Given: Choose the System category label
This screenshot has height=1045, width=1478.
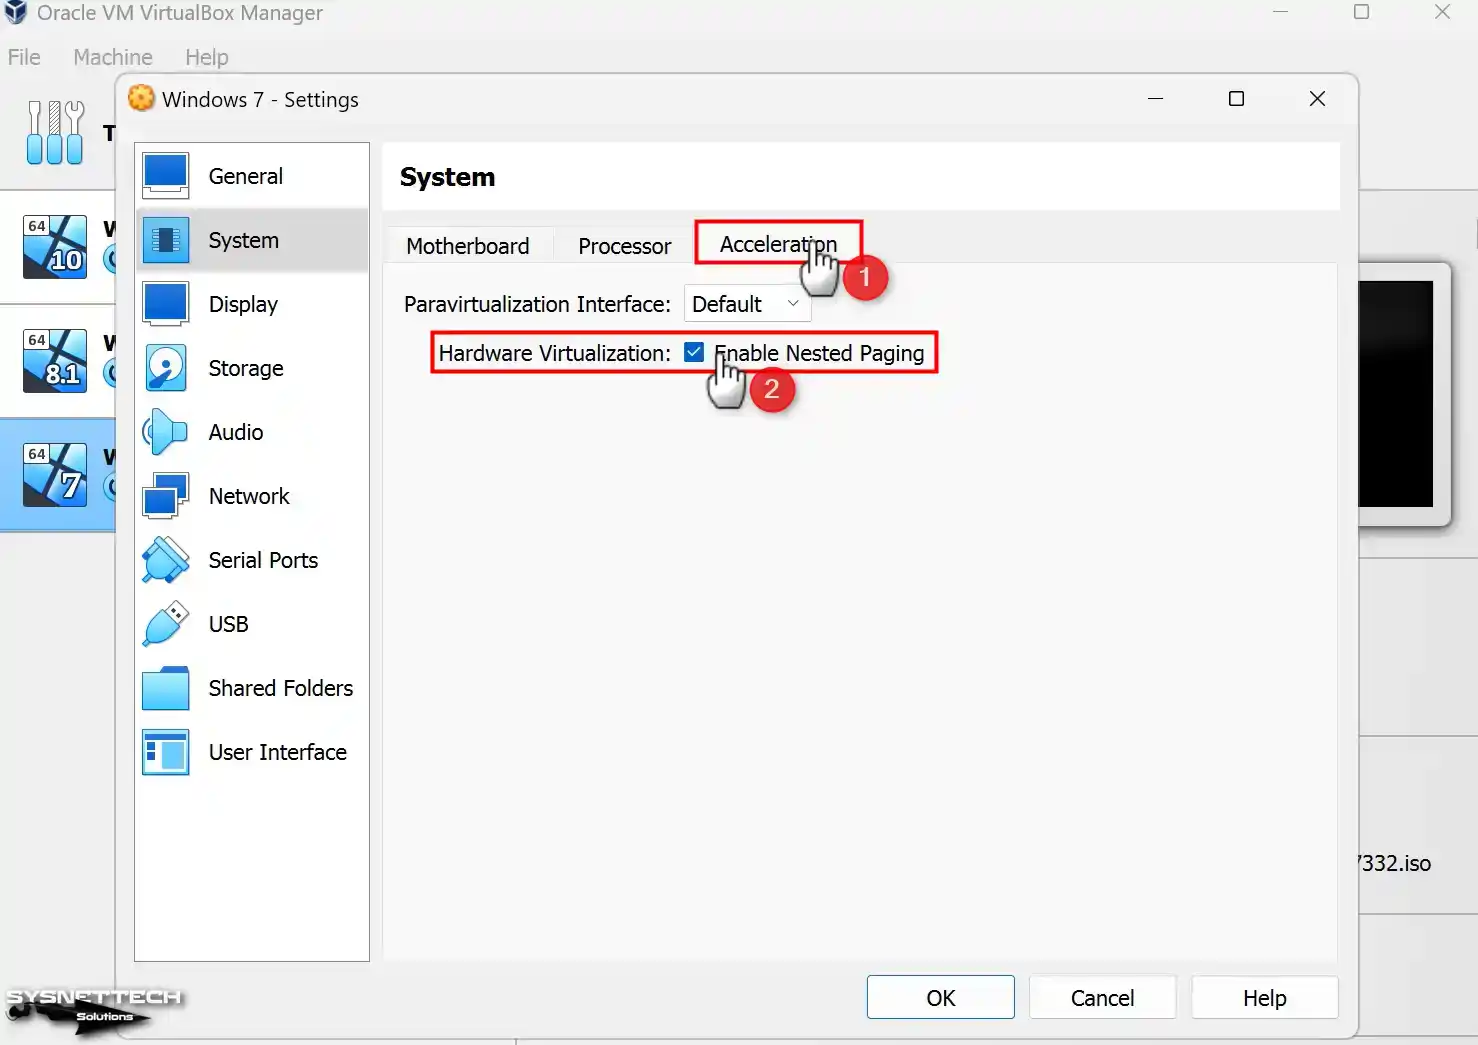Looking at the screenshot, I should point(243,240).
